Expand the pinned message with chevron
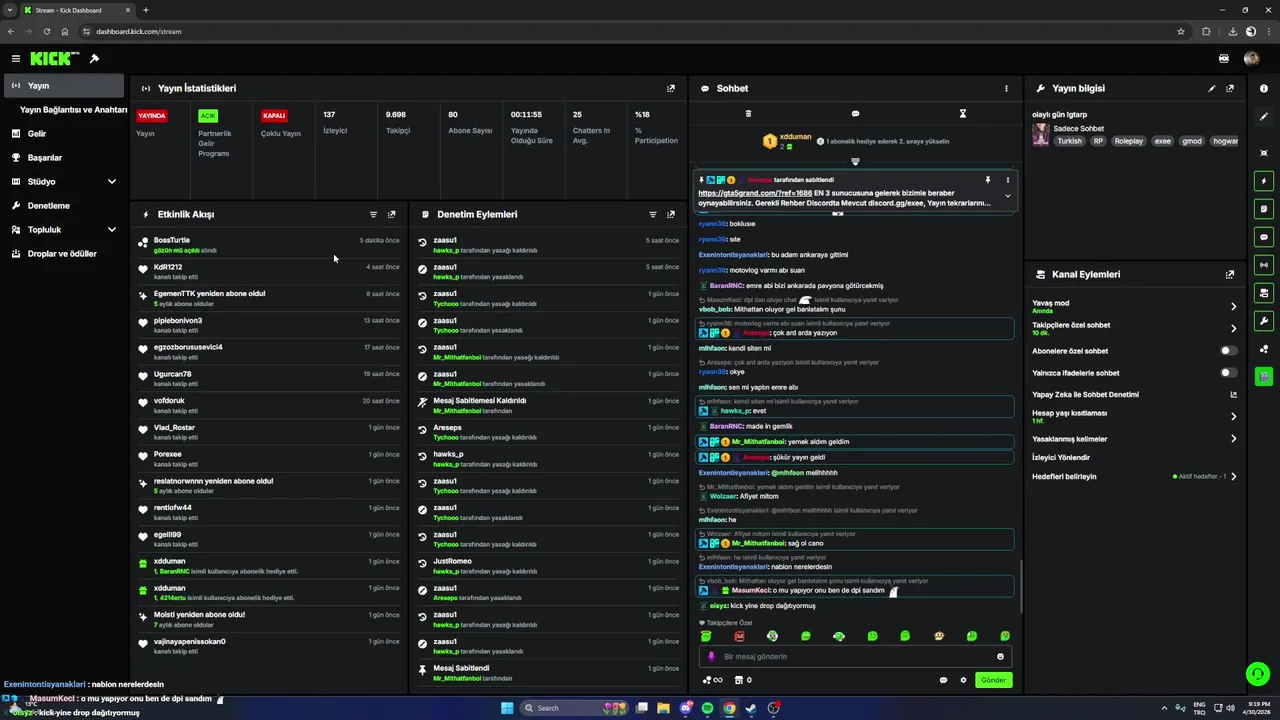 (1007, 196)
